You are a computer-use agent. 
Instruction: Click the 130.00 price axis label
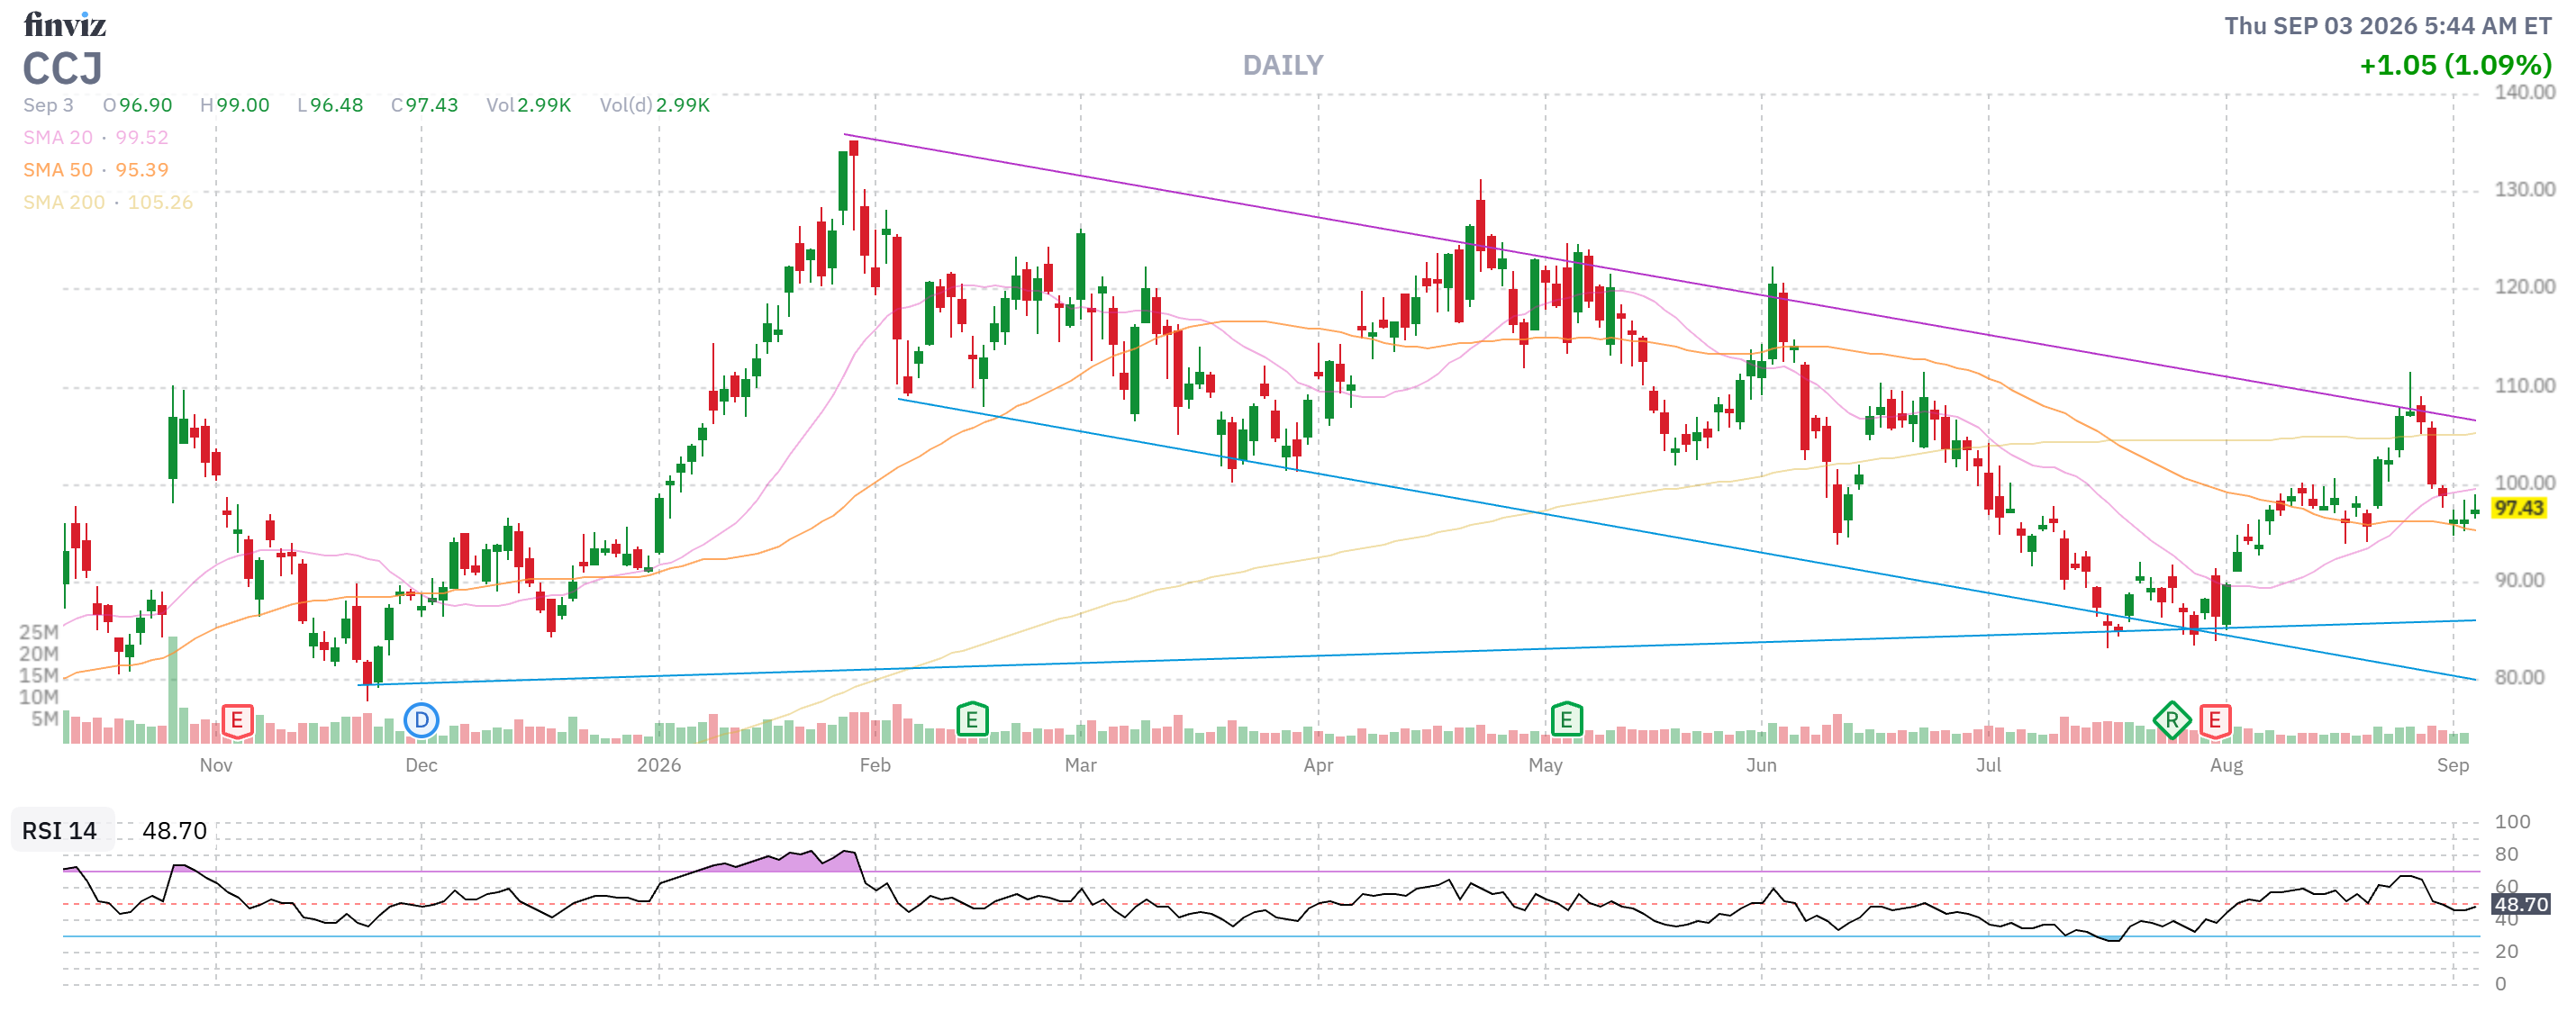click(x=2524, y=190)
